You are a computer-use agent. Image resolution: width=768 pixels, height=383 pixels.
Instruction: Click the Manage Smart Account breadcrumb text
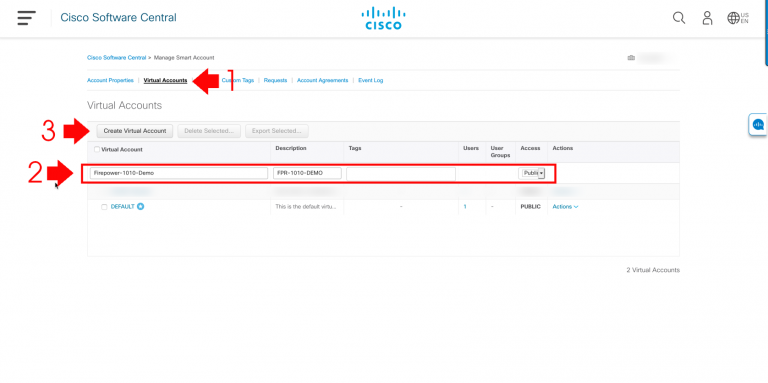tap(184, 58)
